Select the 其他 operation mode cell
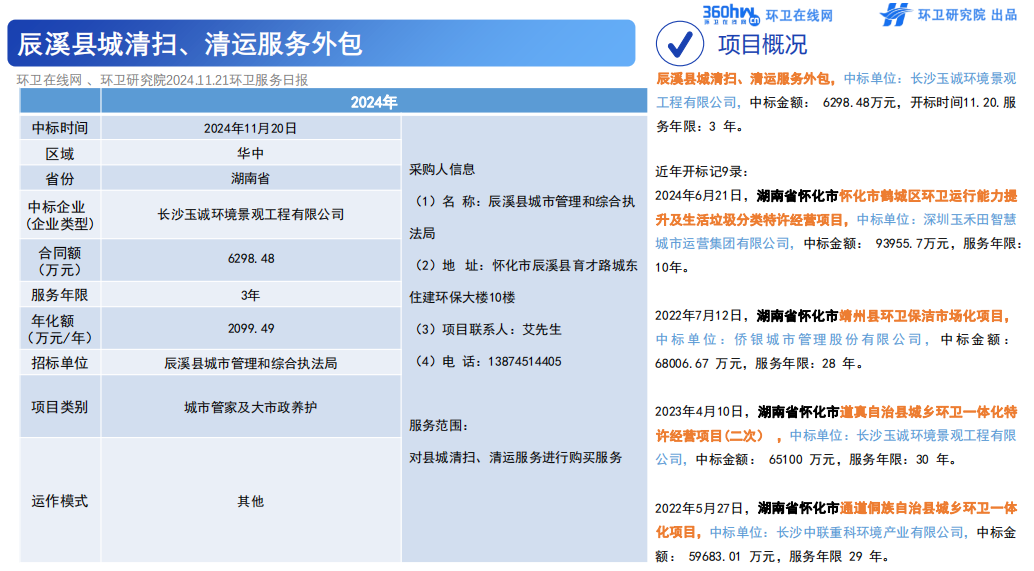The image size is (1034, 571). pyautogui.click(x=251, y=501)
